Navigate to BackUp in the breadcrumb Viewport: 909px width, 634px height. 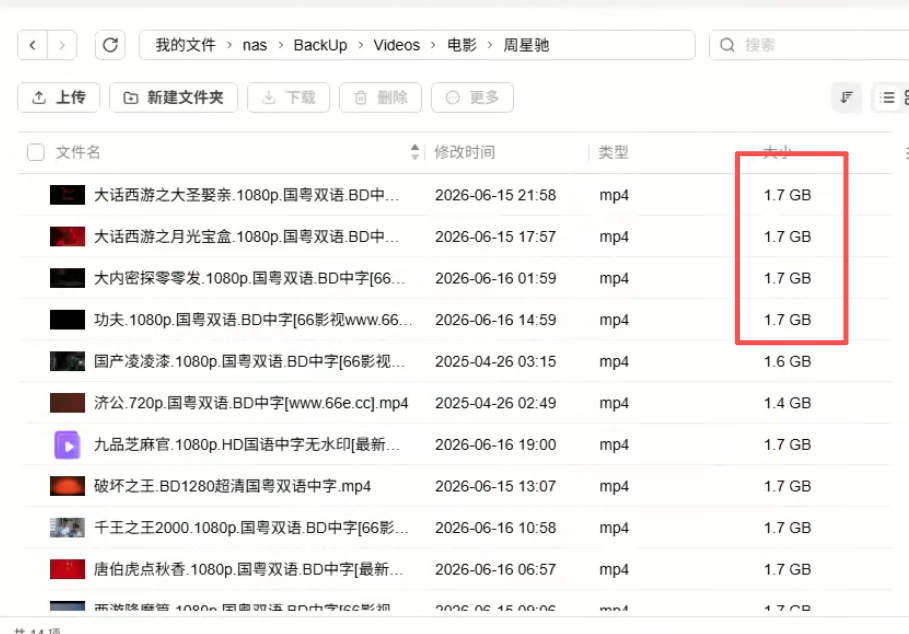(x=320, y=45)
